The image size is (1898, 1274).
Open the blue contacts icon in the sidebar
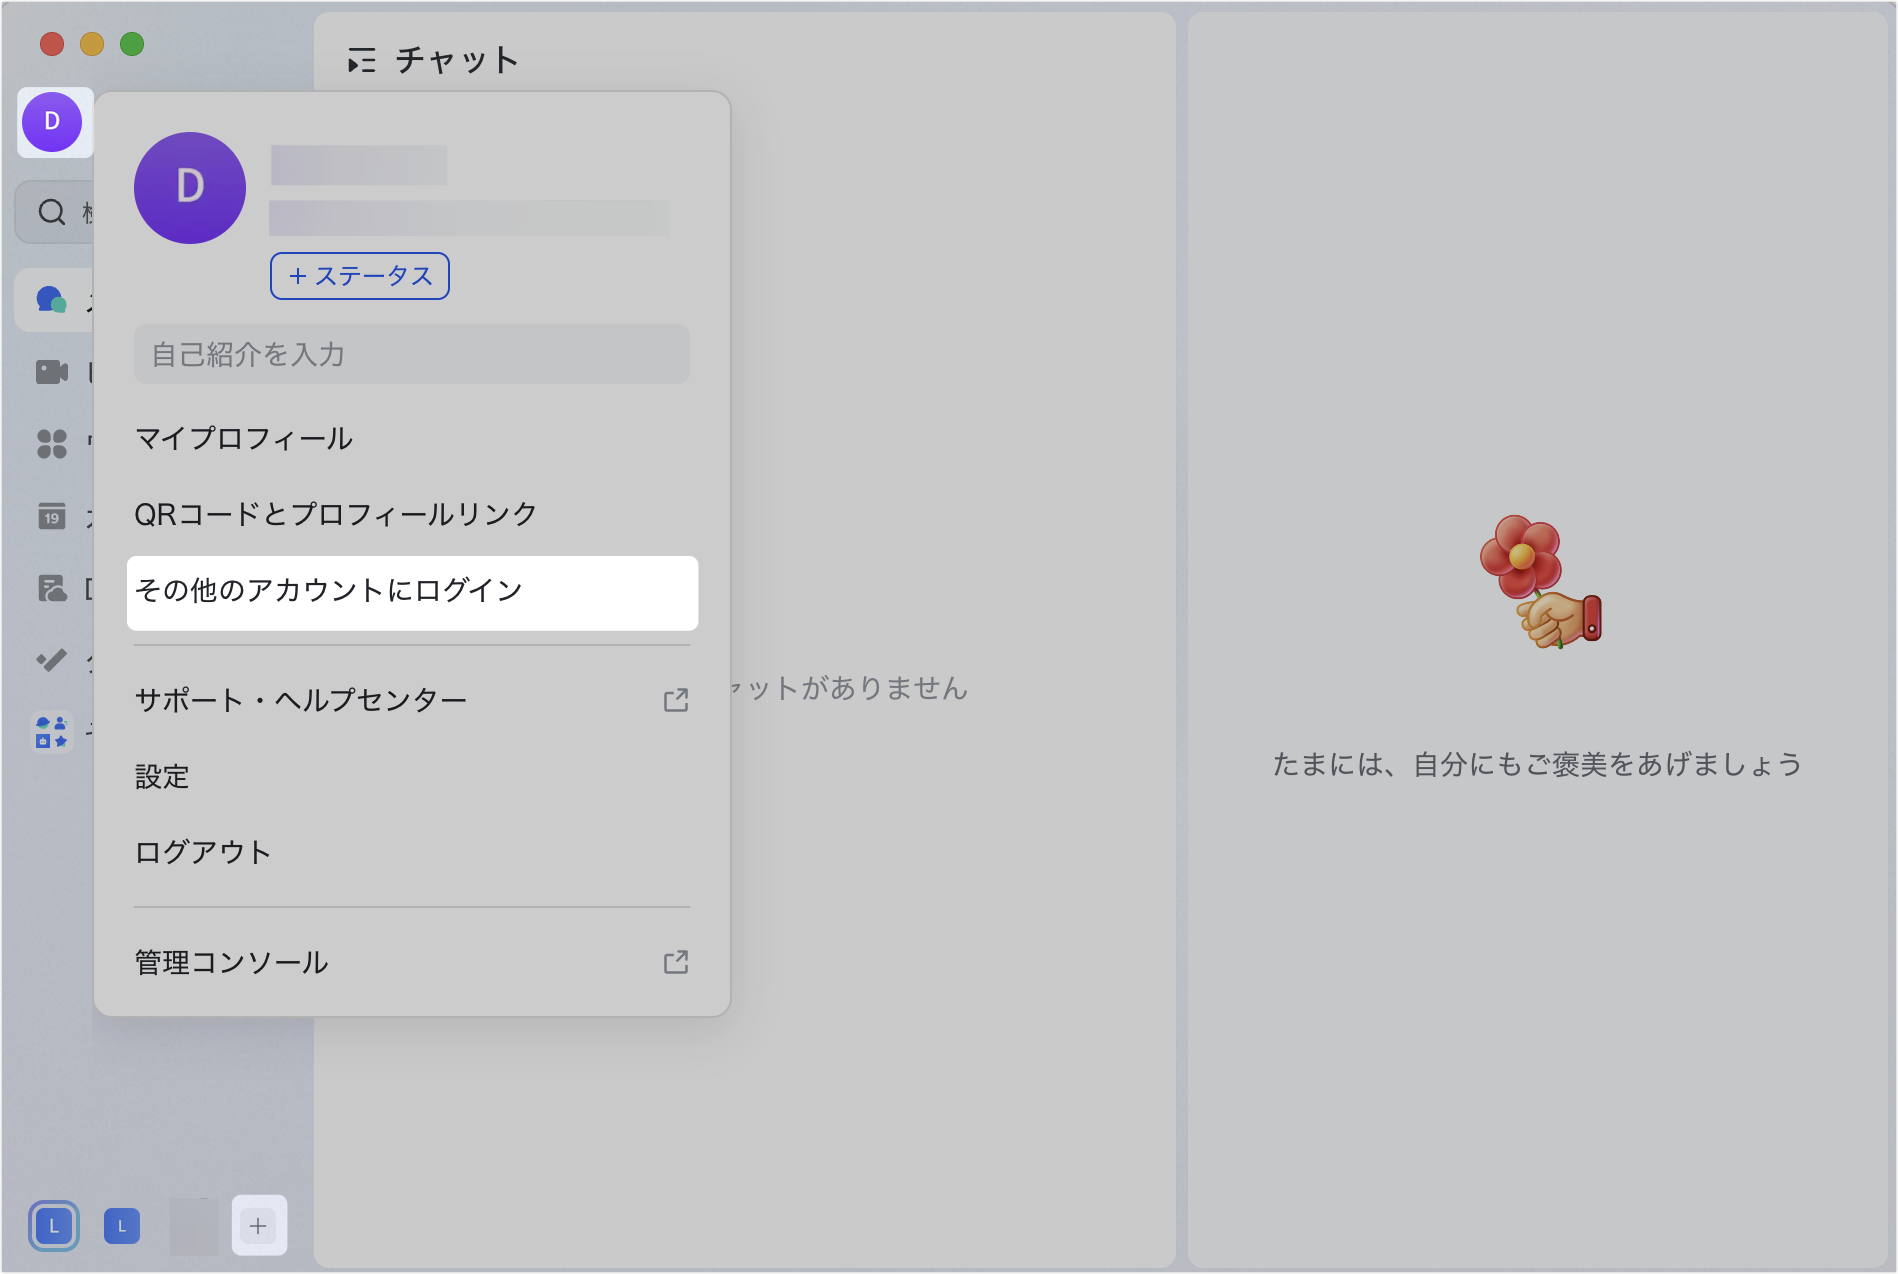point(51,732)
